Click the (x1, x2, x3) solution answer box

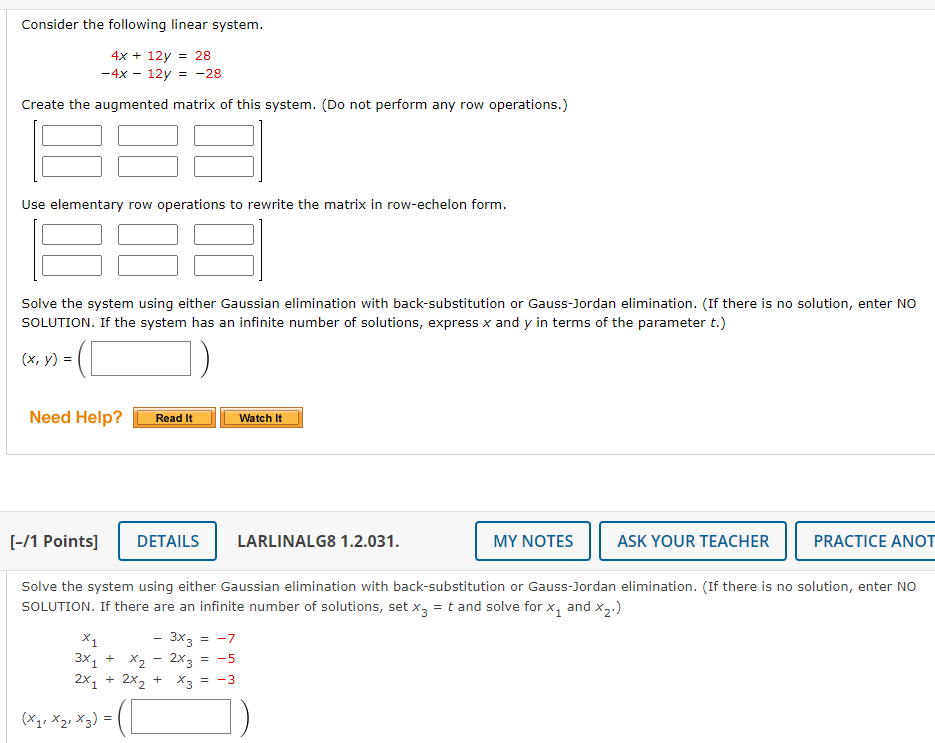pos(180,716)
